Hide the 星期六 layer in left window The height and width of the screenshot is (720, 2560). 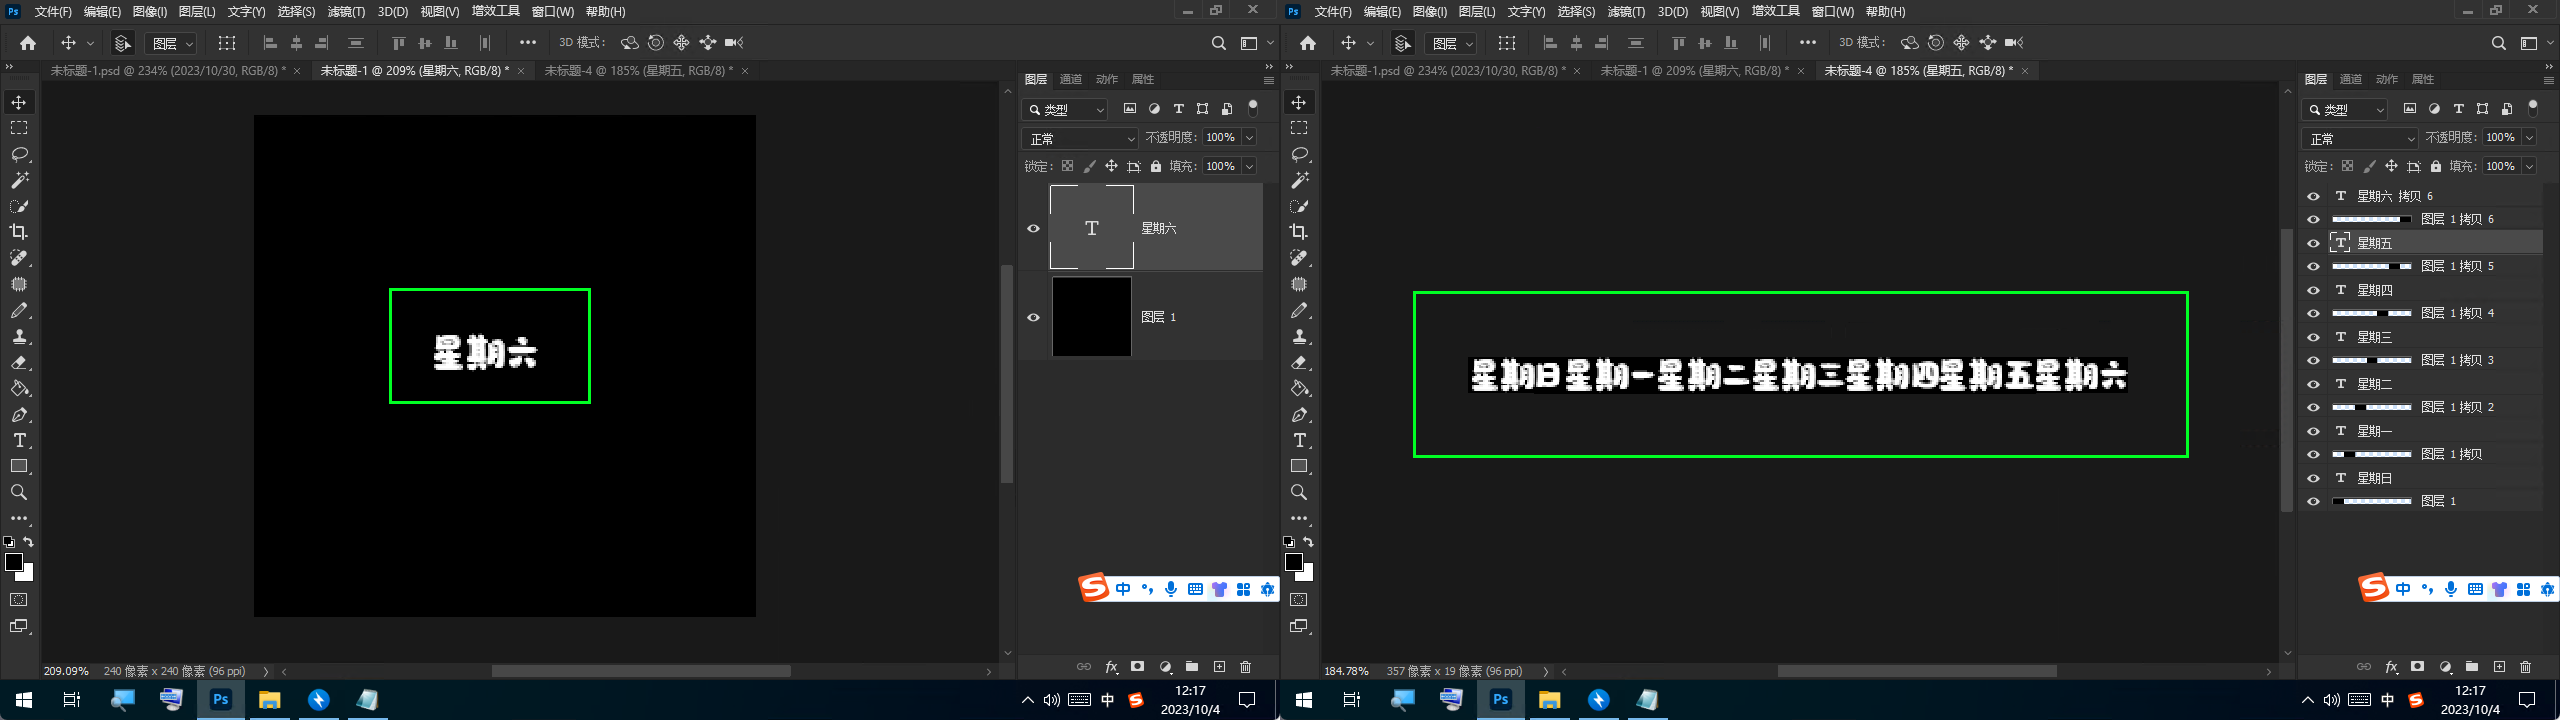(1033, 228)
